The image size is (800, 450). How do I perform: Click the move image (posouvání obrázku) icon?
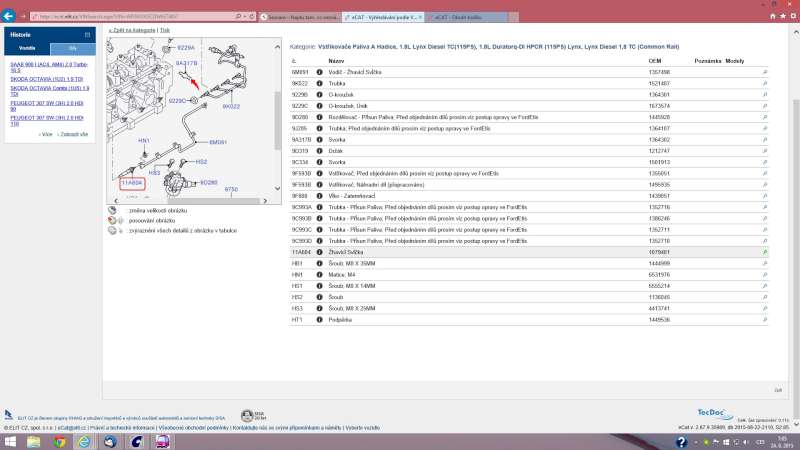pyautogui.click(x=113, y=220)
